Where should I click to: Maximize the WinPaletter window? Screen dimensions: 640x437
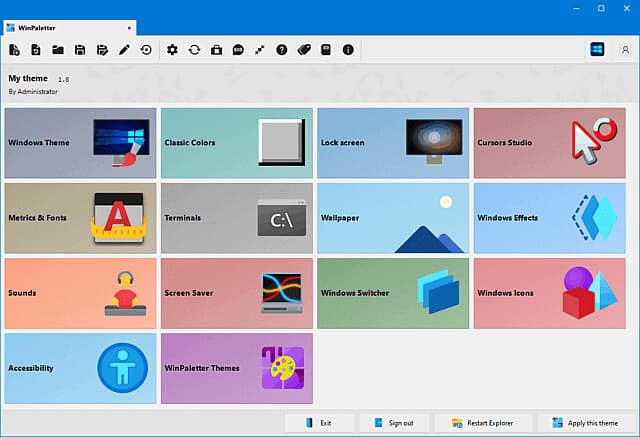click(x=601, y=8)
